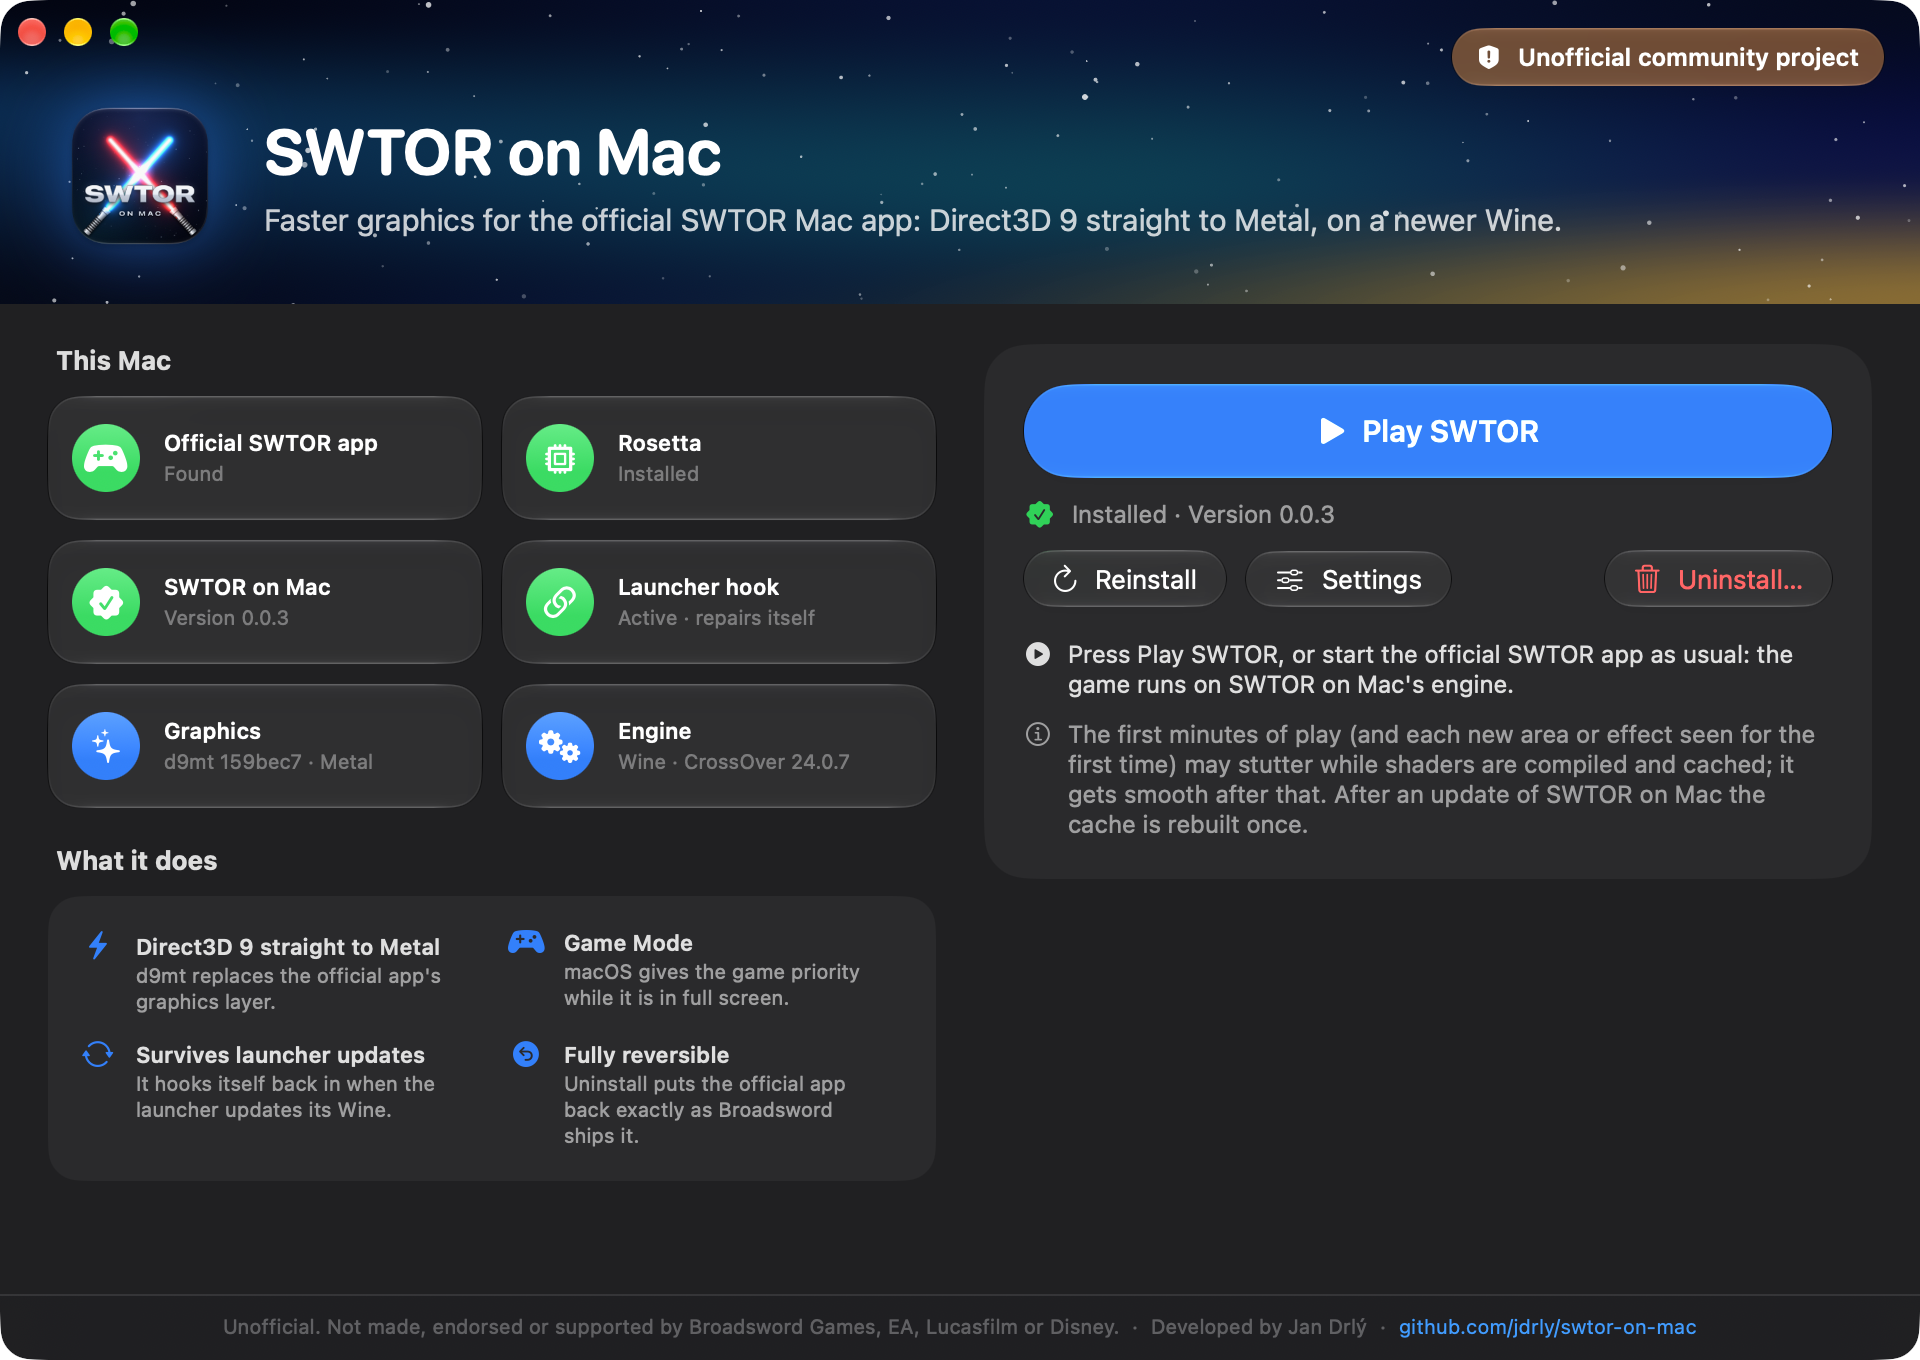
Task: Click the Reinstall button
Action: point(1125,579)
